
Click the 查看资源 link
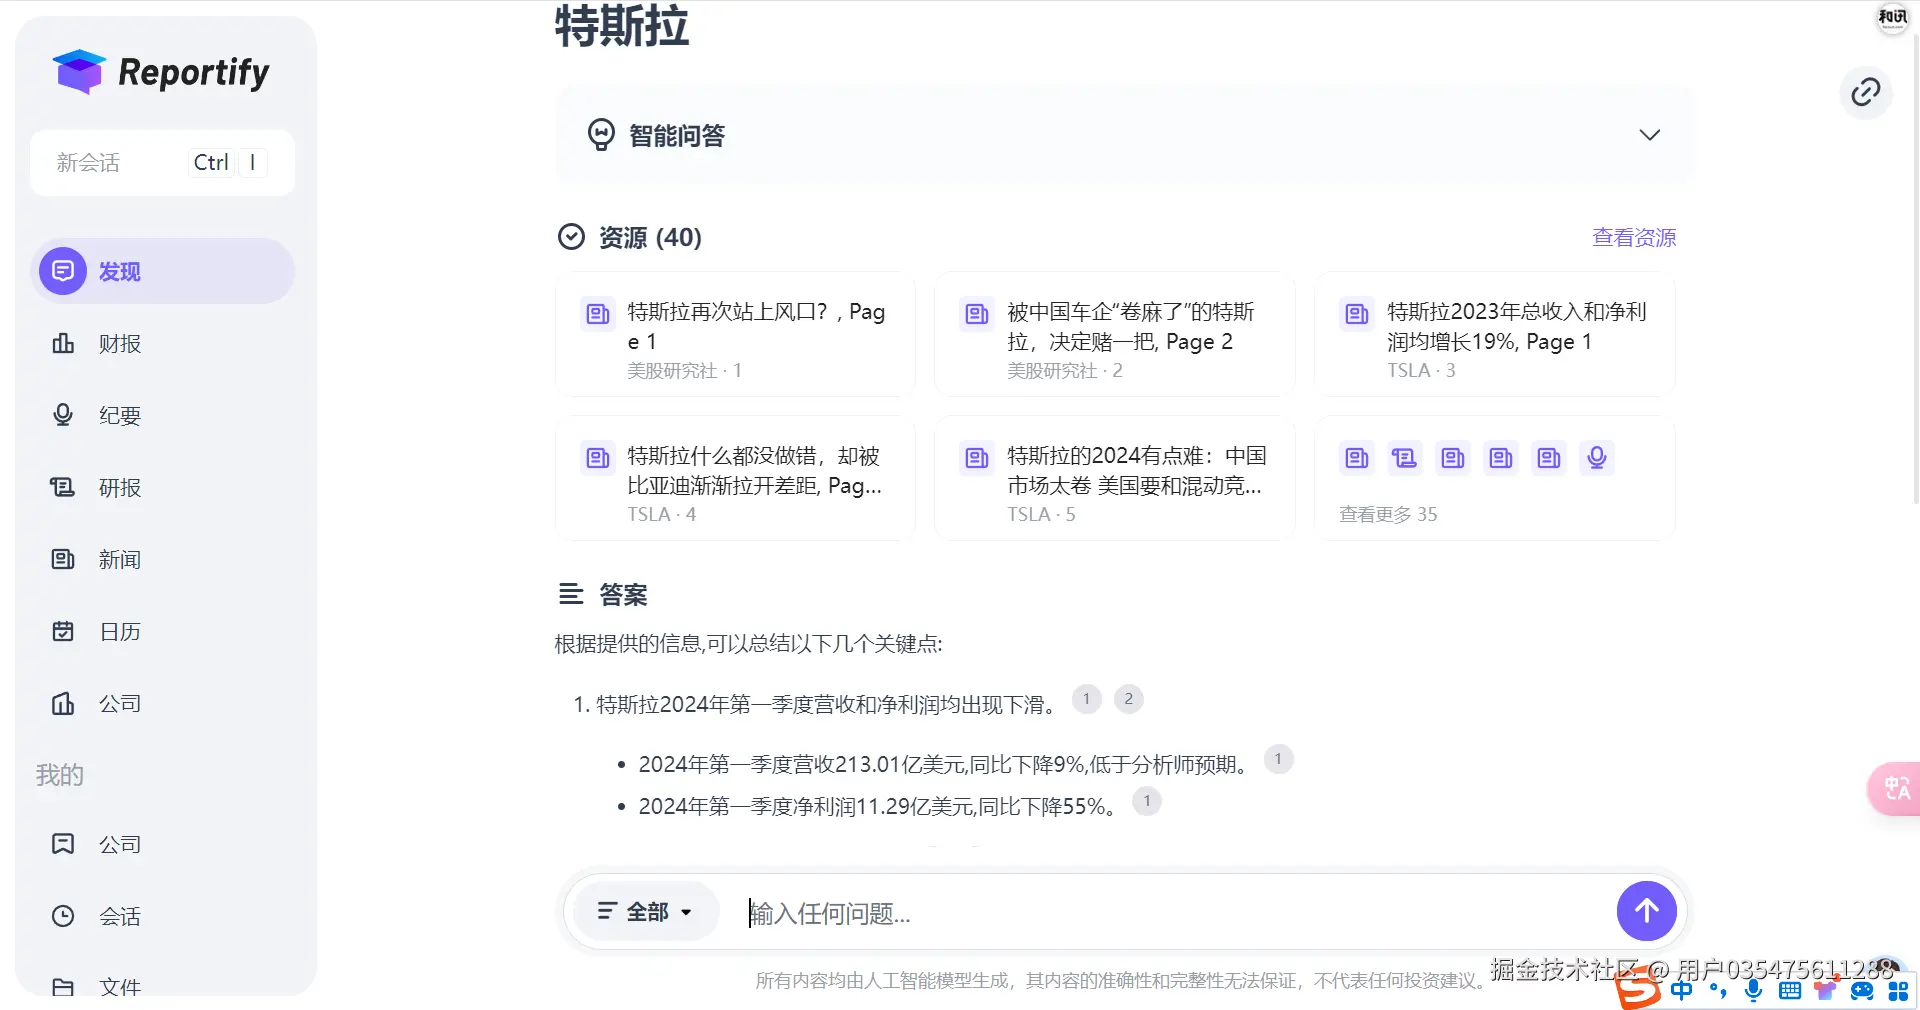pos(1634,237)
